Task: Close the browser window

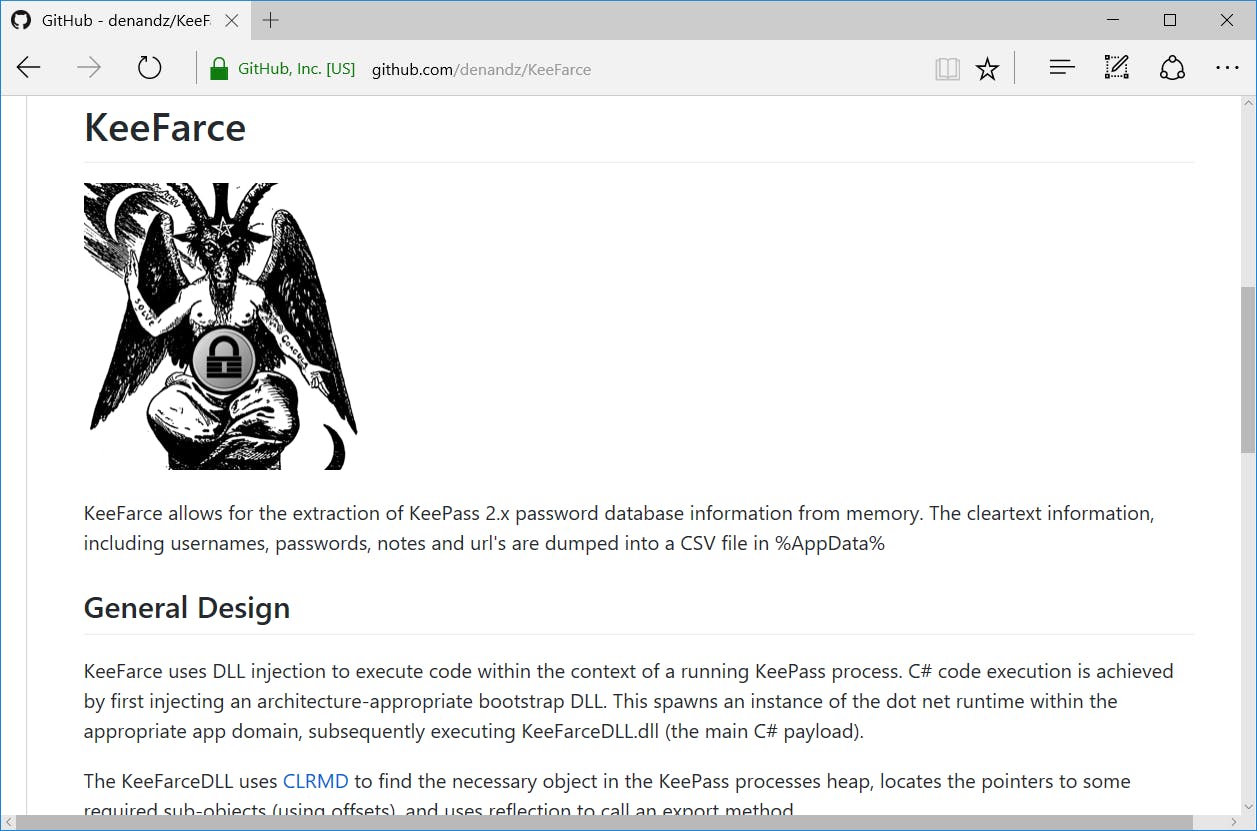Action: [x=1226, y=20]
